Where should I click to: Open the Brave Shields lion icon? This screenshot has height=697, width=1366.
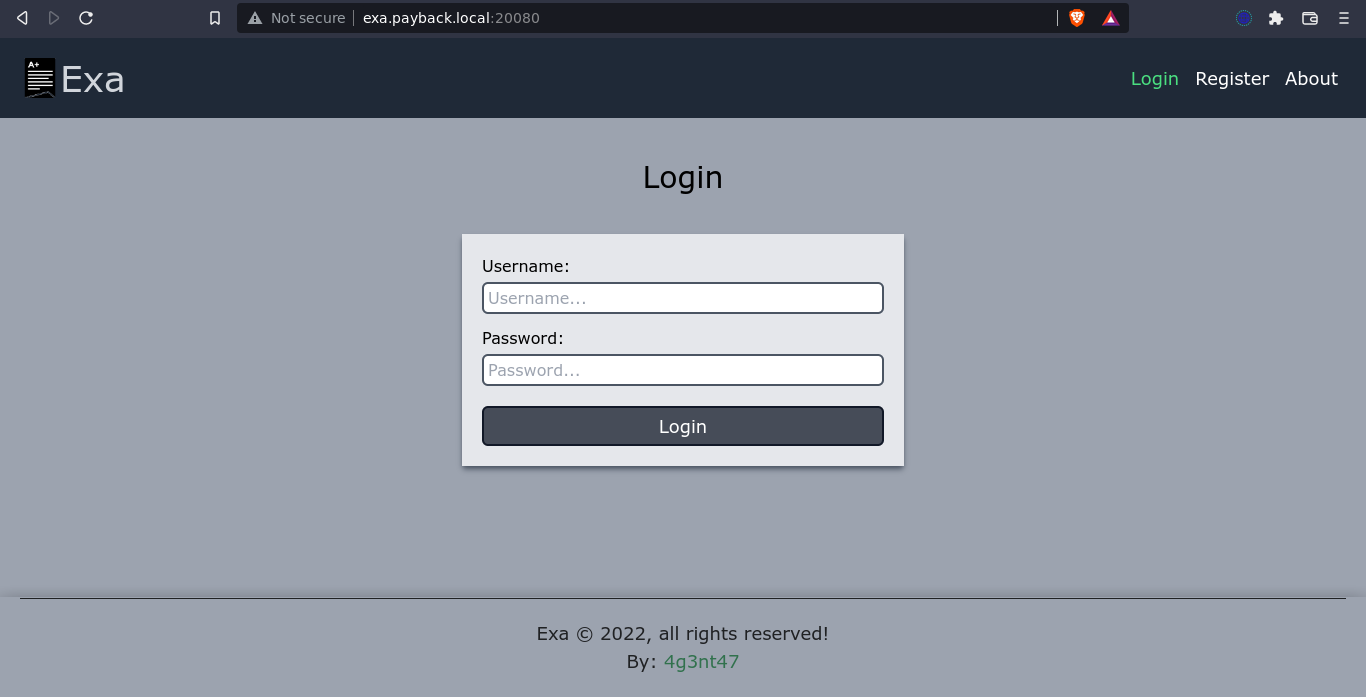pyautogui.click(x=1077, y=18)
